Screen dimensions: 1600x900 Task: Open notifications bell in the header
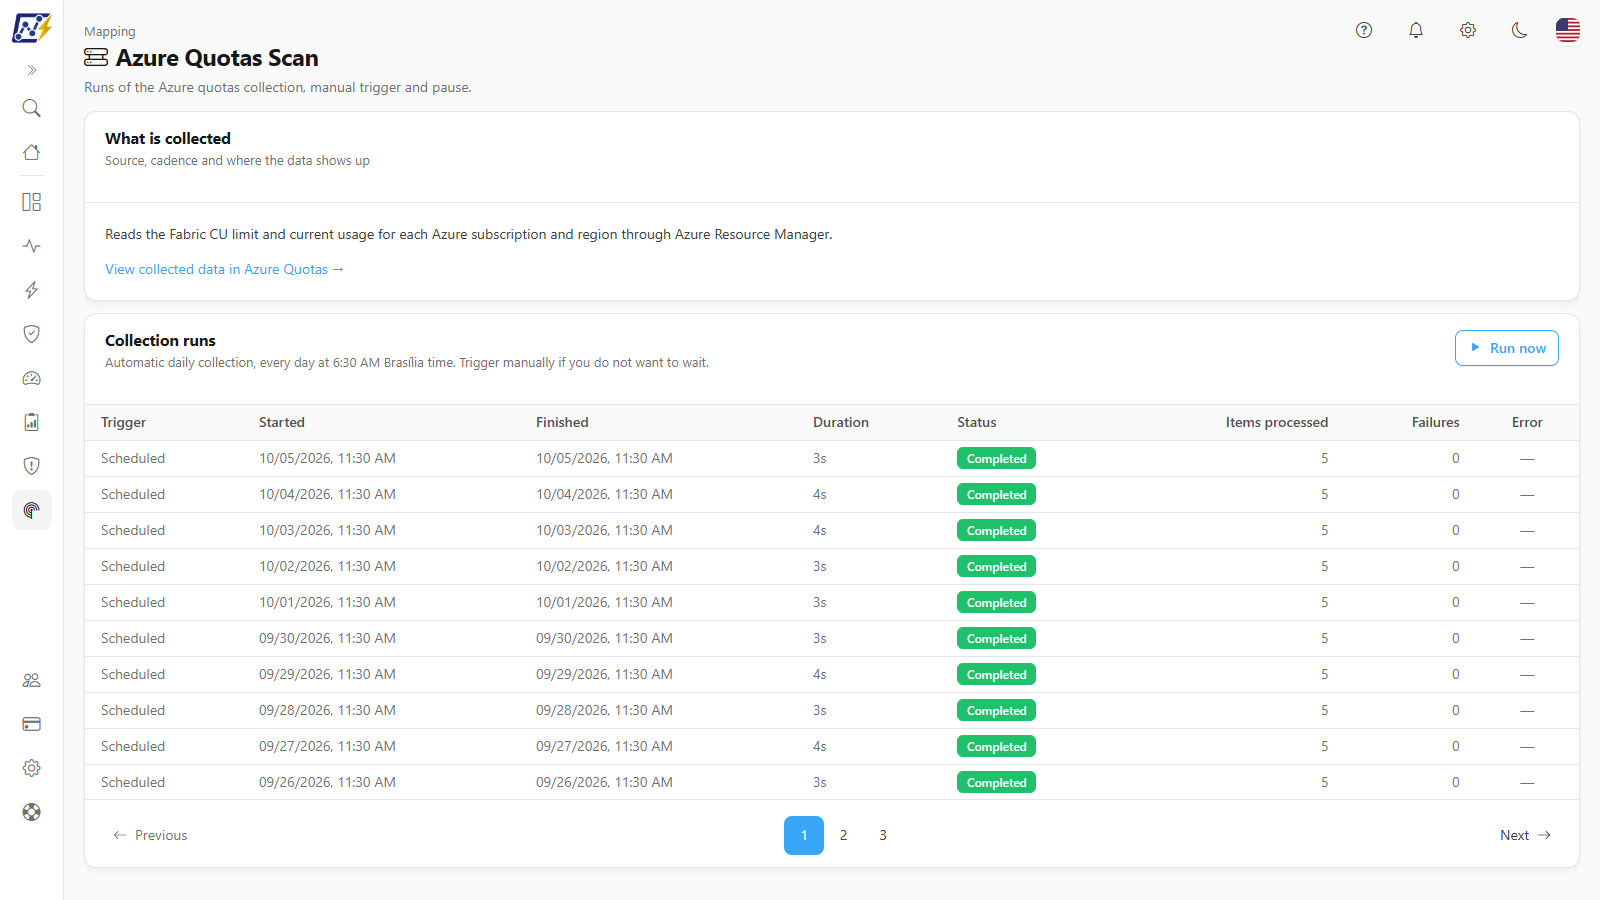(x=1416, y=30)
